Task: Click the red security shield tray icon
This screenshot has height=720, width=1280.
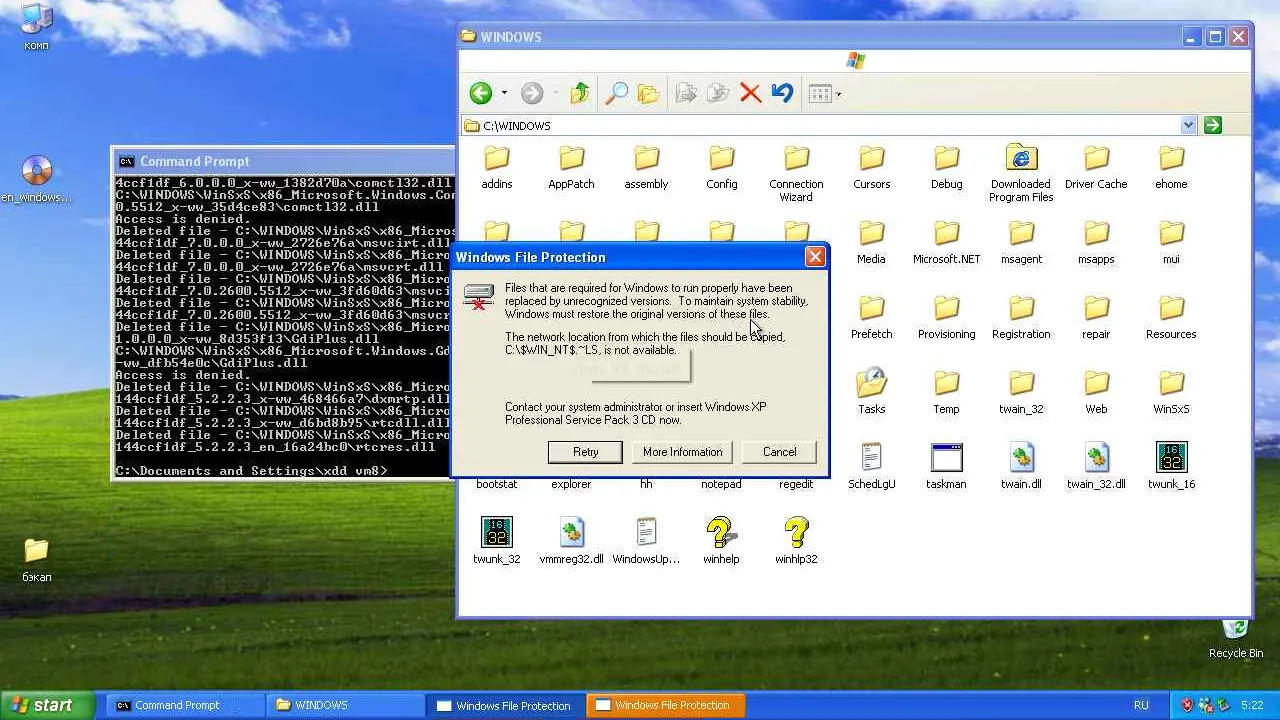Action: (x=1187, y=705)
